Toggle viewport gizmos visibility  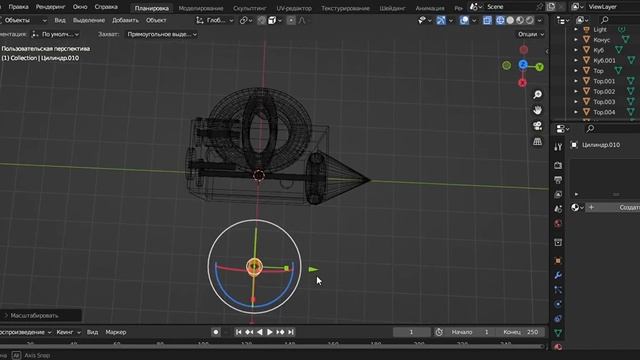pos(441,20)
